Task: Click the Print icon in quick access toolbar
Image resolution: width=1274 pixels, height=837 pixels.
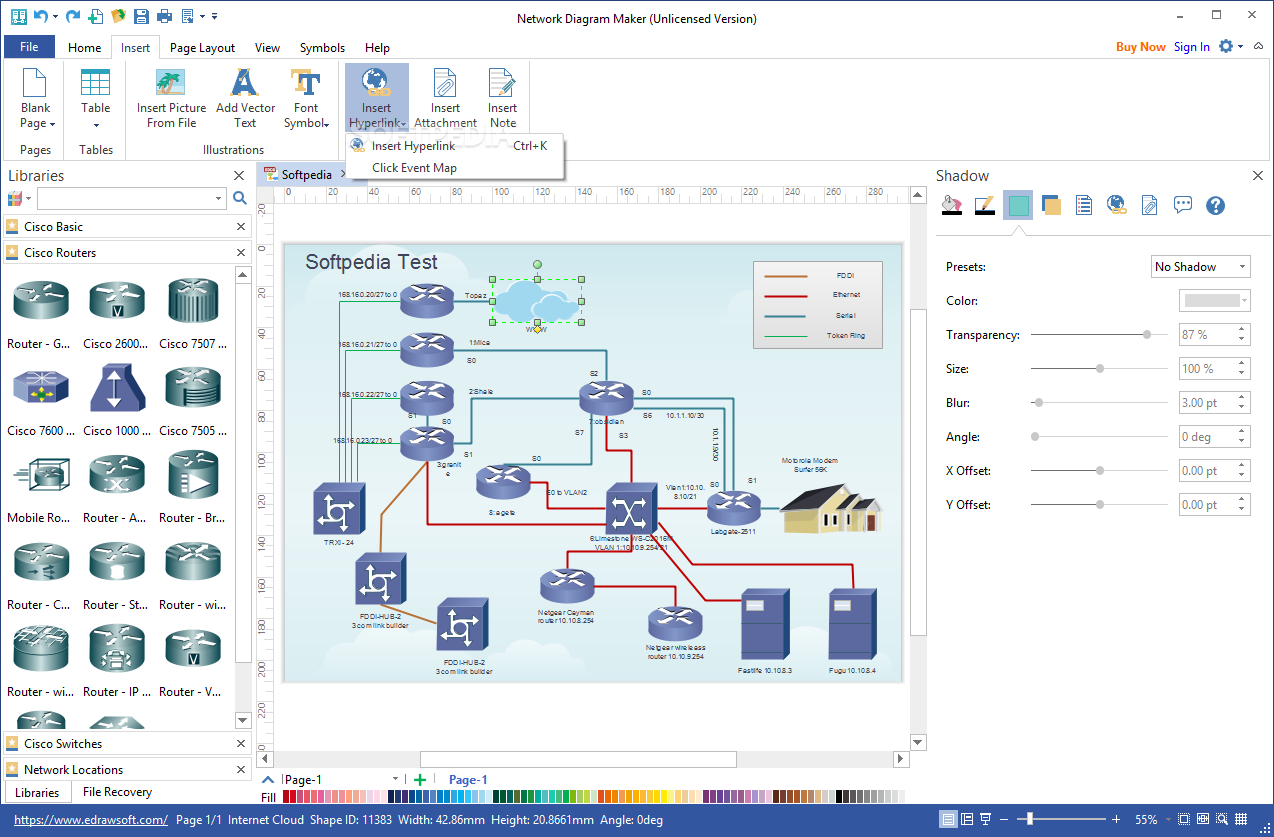Action: [x=164, y=16]
